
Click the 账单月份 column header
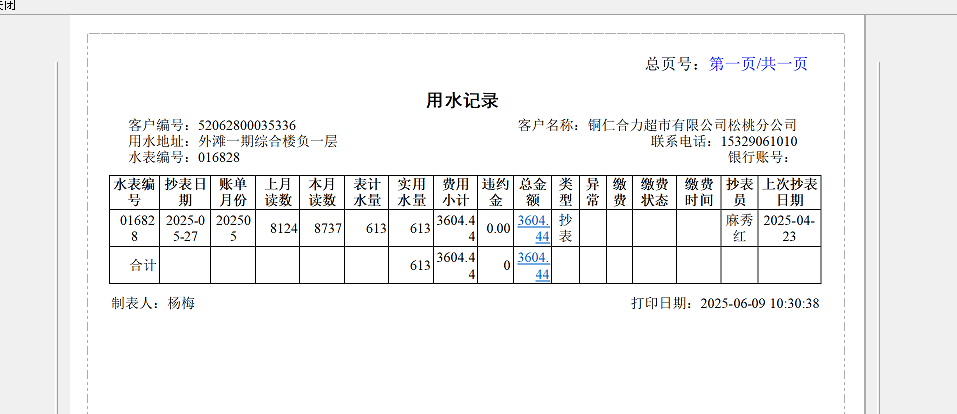tap(232, 192)
